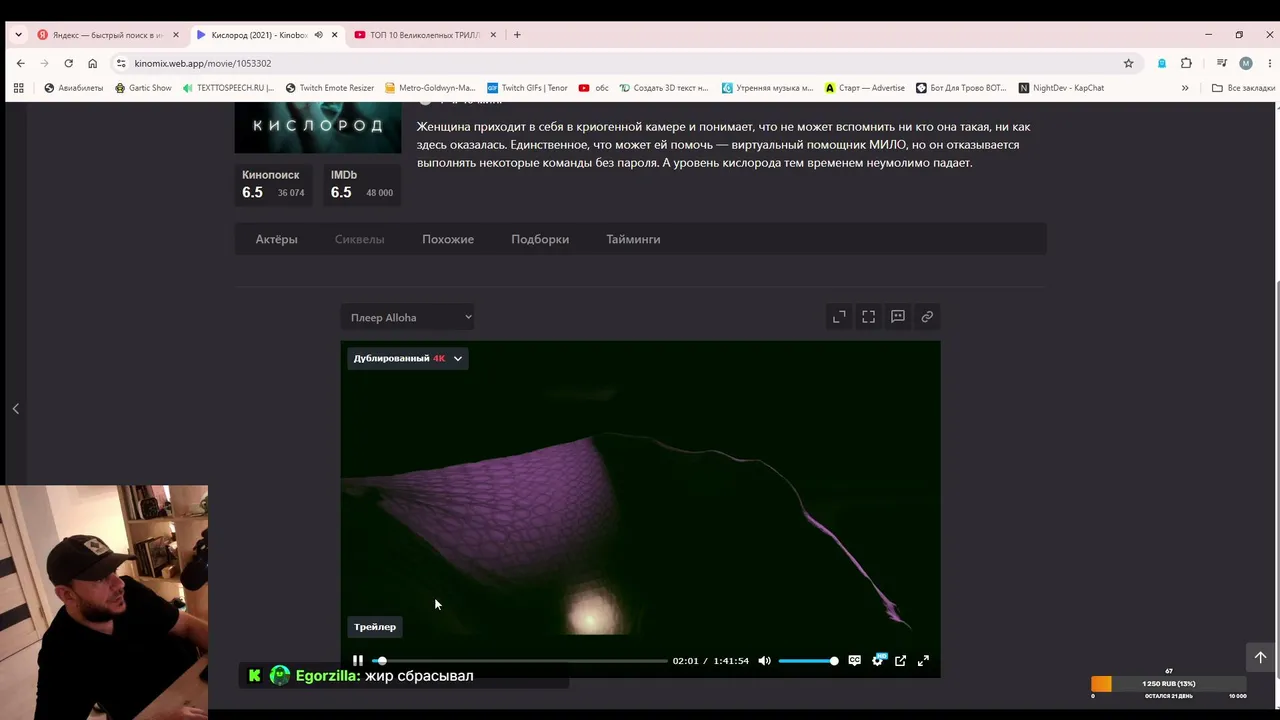Open the media controls toolbar button

(x=1221, y=63)
